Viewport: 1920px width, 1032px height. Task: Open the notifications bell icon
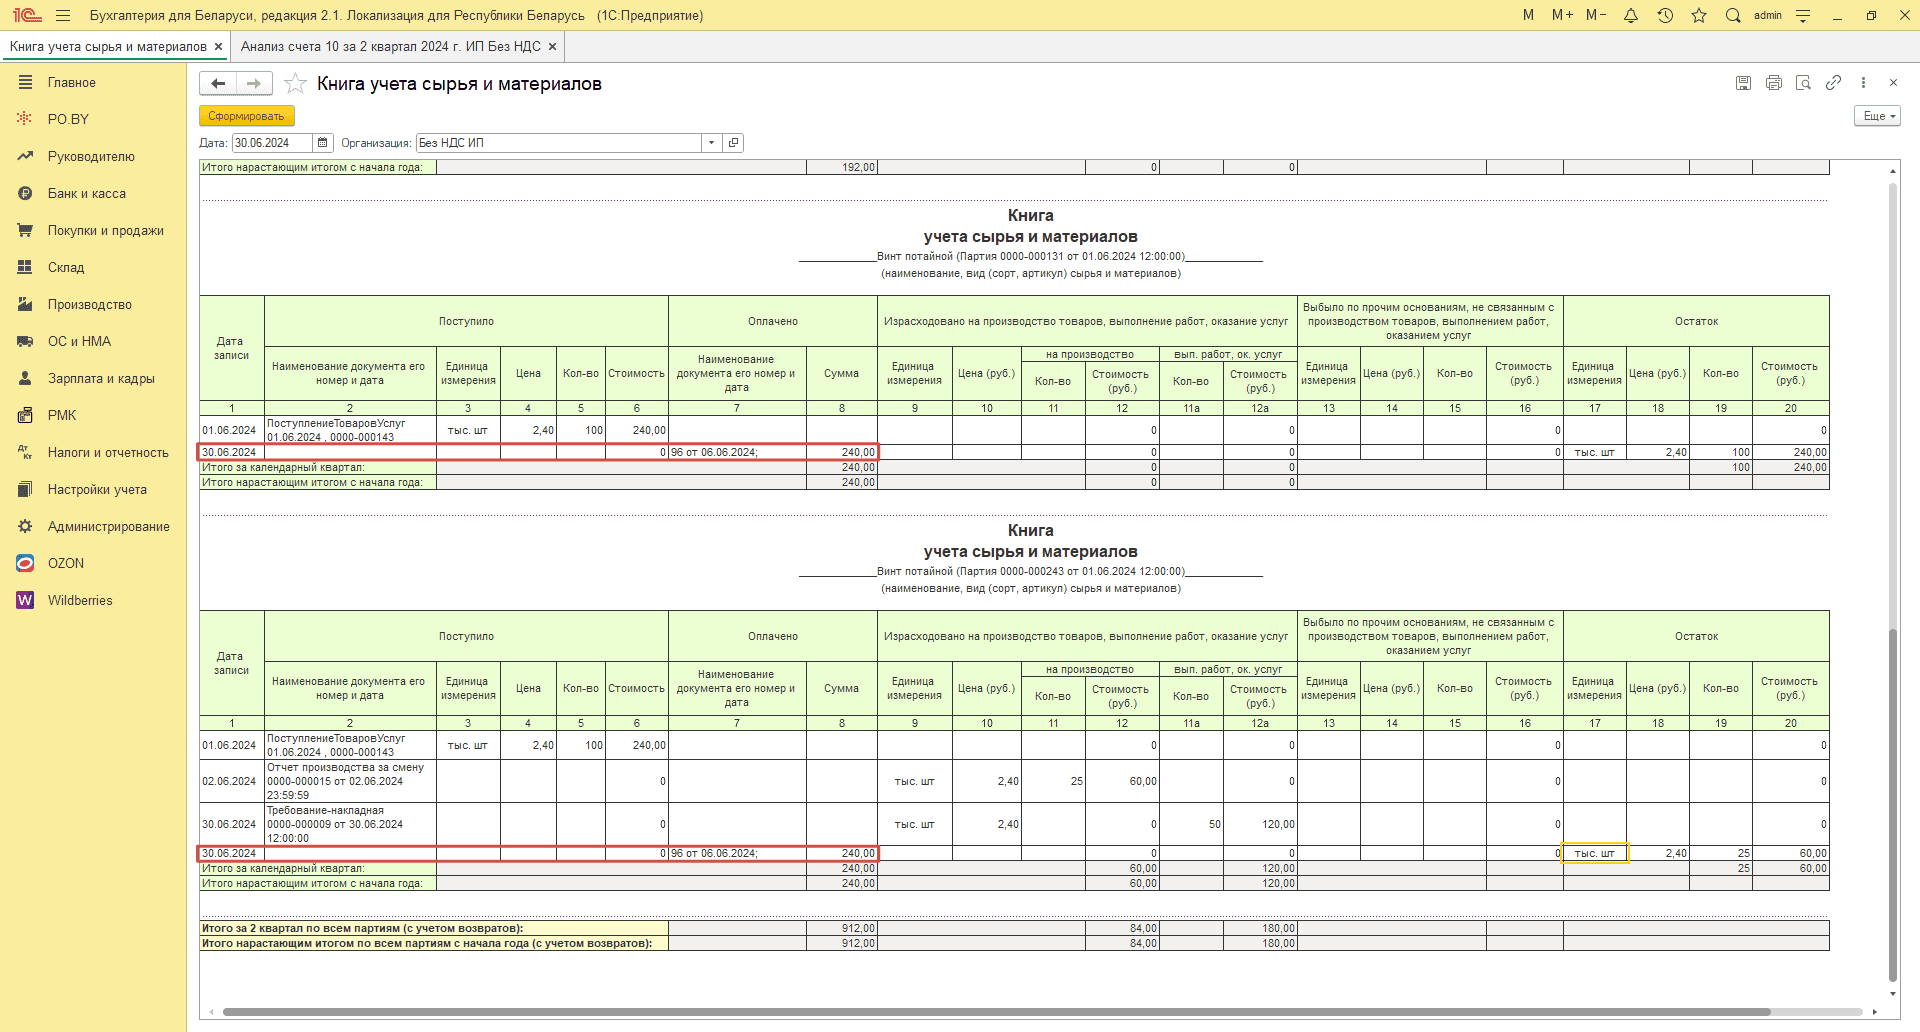tap(1631, 16)
